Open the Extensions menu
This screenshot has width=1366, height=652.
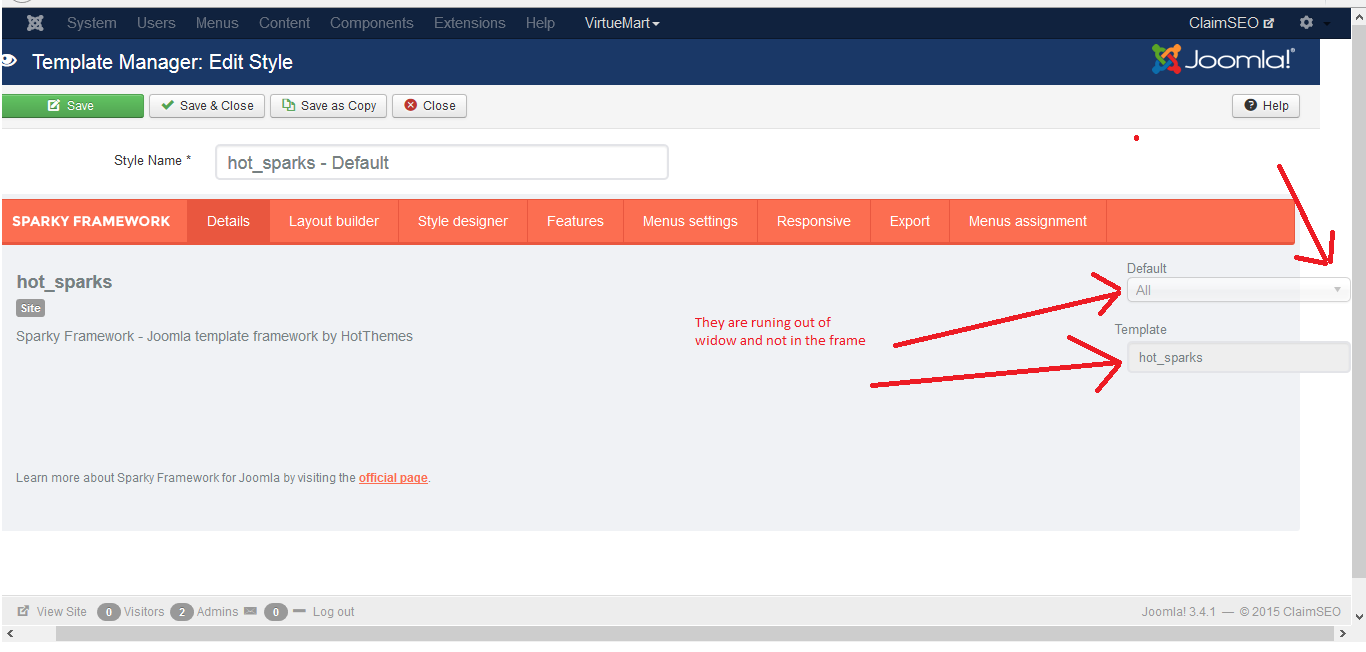pos(470,23)
